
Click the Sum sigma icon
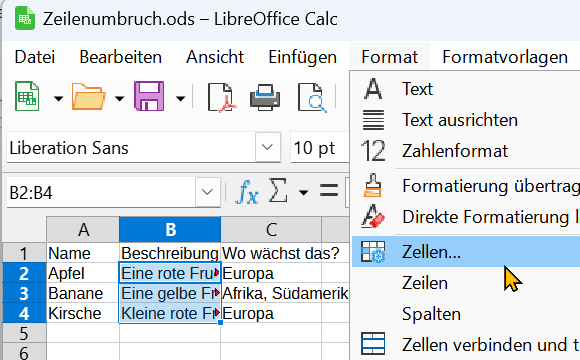(278, 191)
